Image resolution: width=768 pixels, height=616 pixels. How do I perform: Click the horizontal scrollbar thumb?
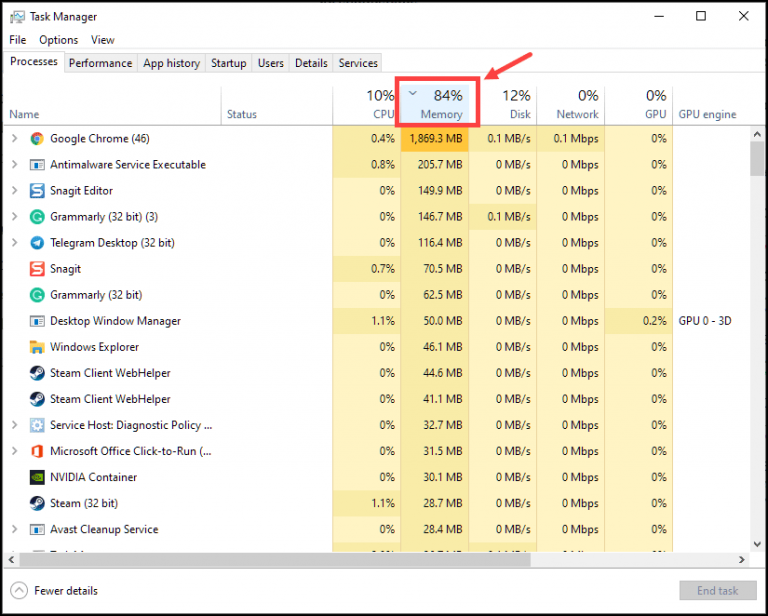pos(275,559)
